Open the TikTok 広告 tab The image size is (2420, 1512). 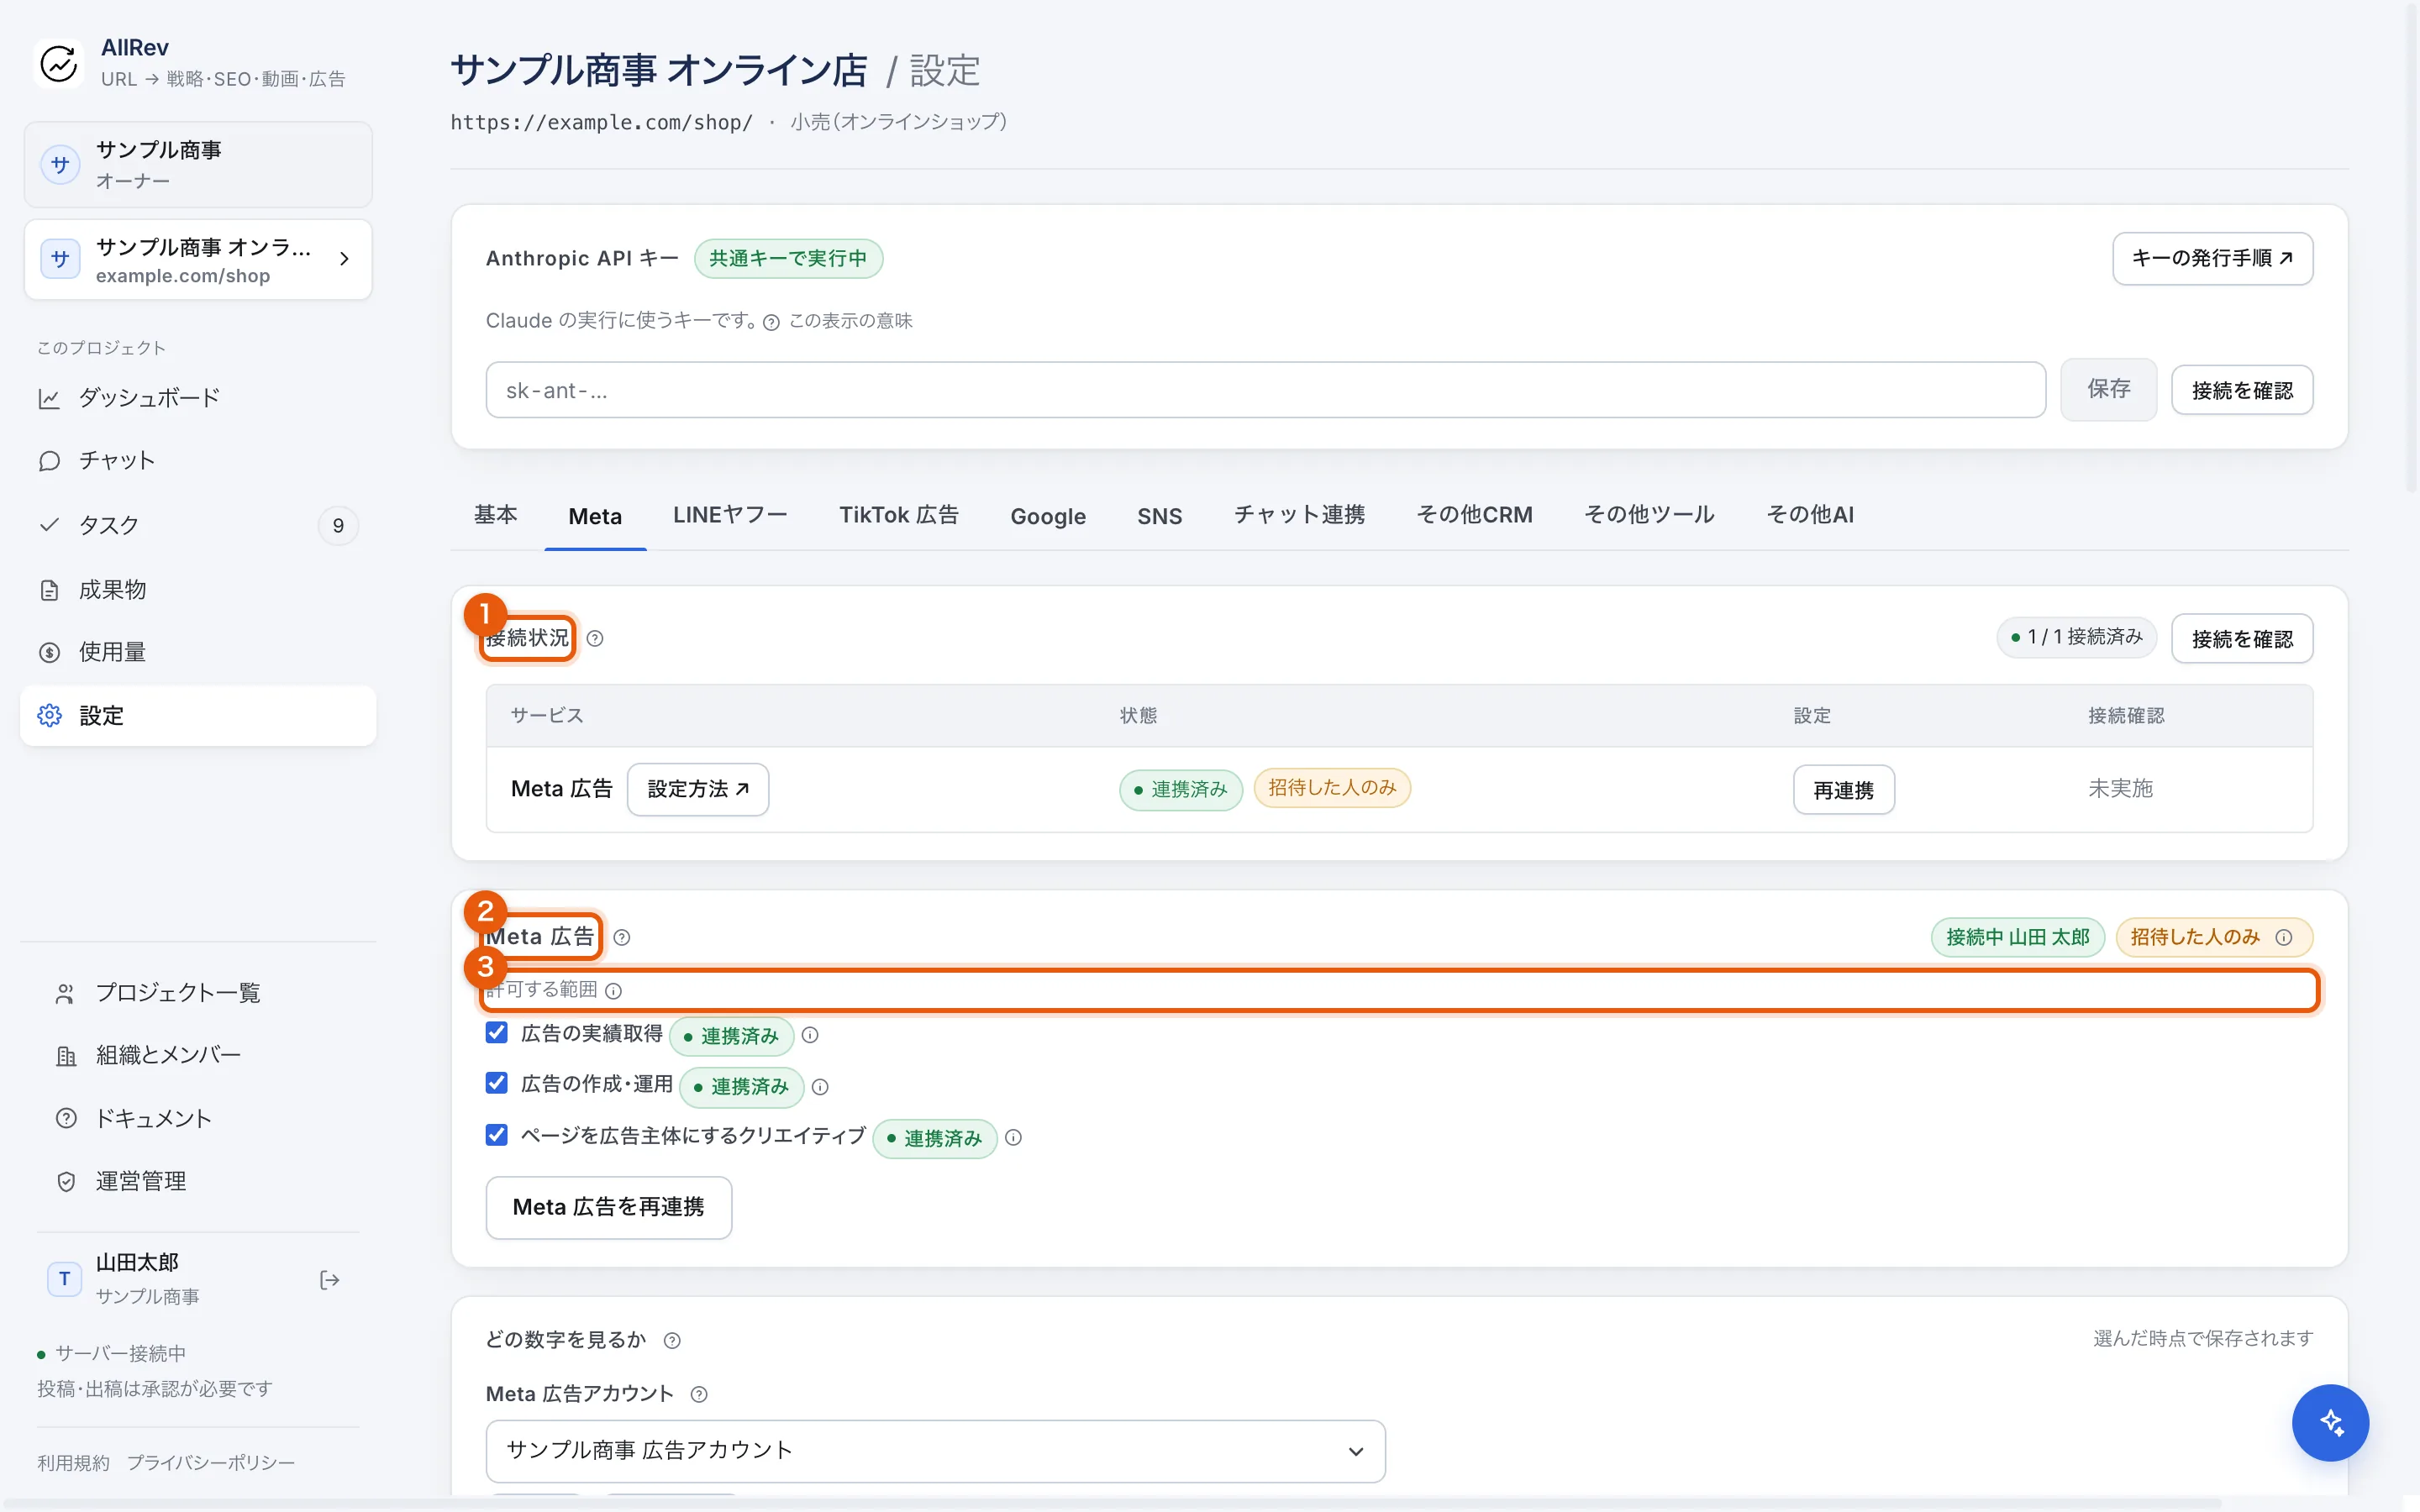coord(898,515)
